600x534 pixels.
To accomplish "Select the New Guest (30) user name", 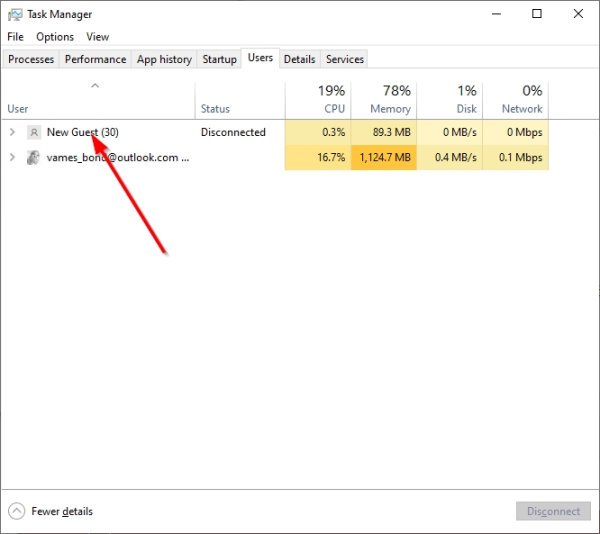I will (83, 132).
